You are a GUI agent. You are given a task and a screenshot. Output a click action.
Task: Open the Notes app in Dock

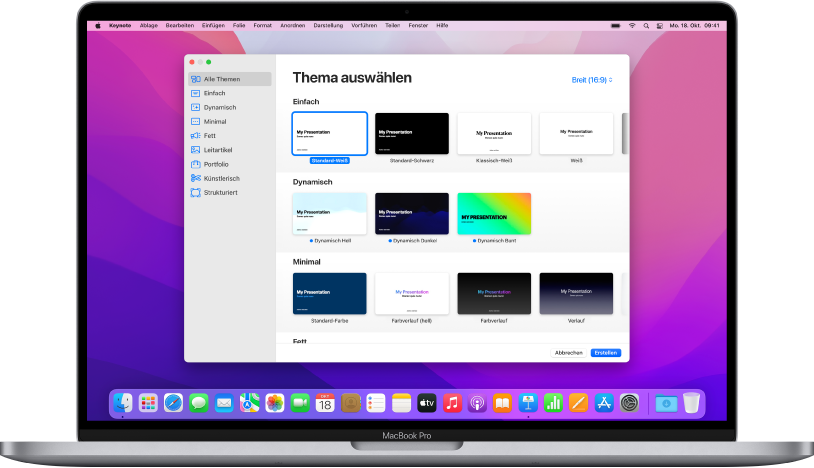tap(401, 403)
